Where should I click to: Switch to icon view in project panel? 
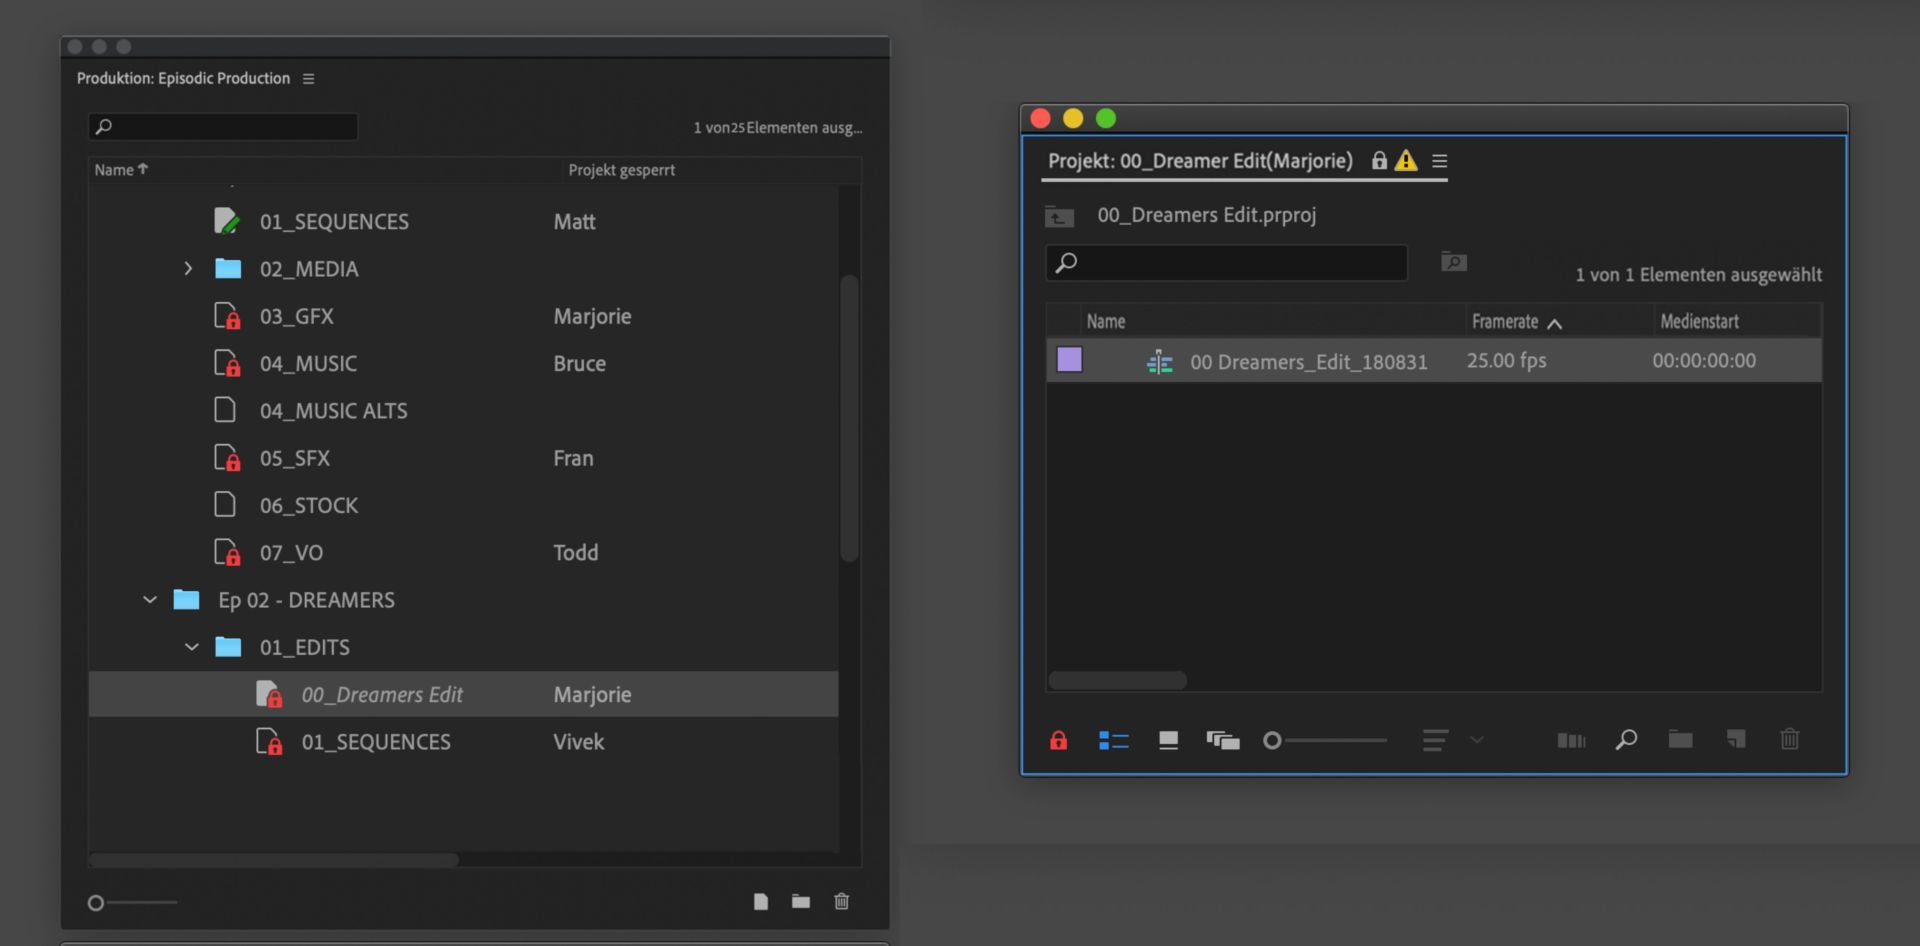pyautogui.click(x=1168, y=740)
